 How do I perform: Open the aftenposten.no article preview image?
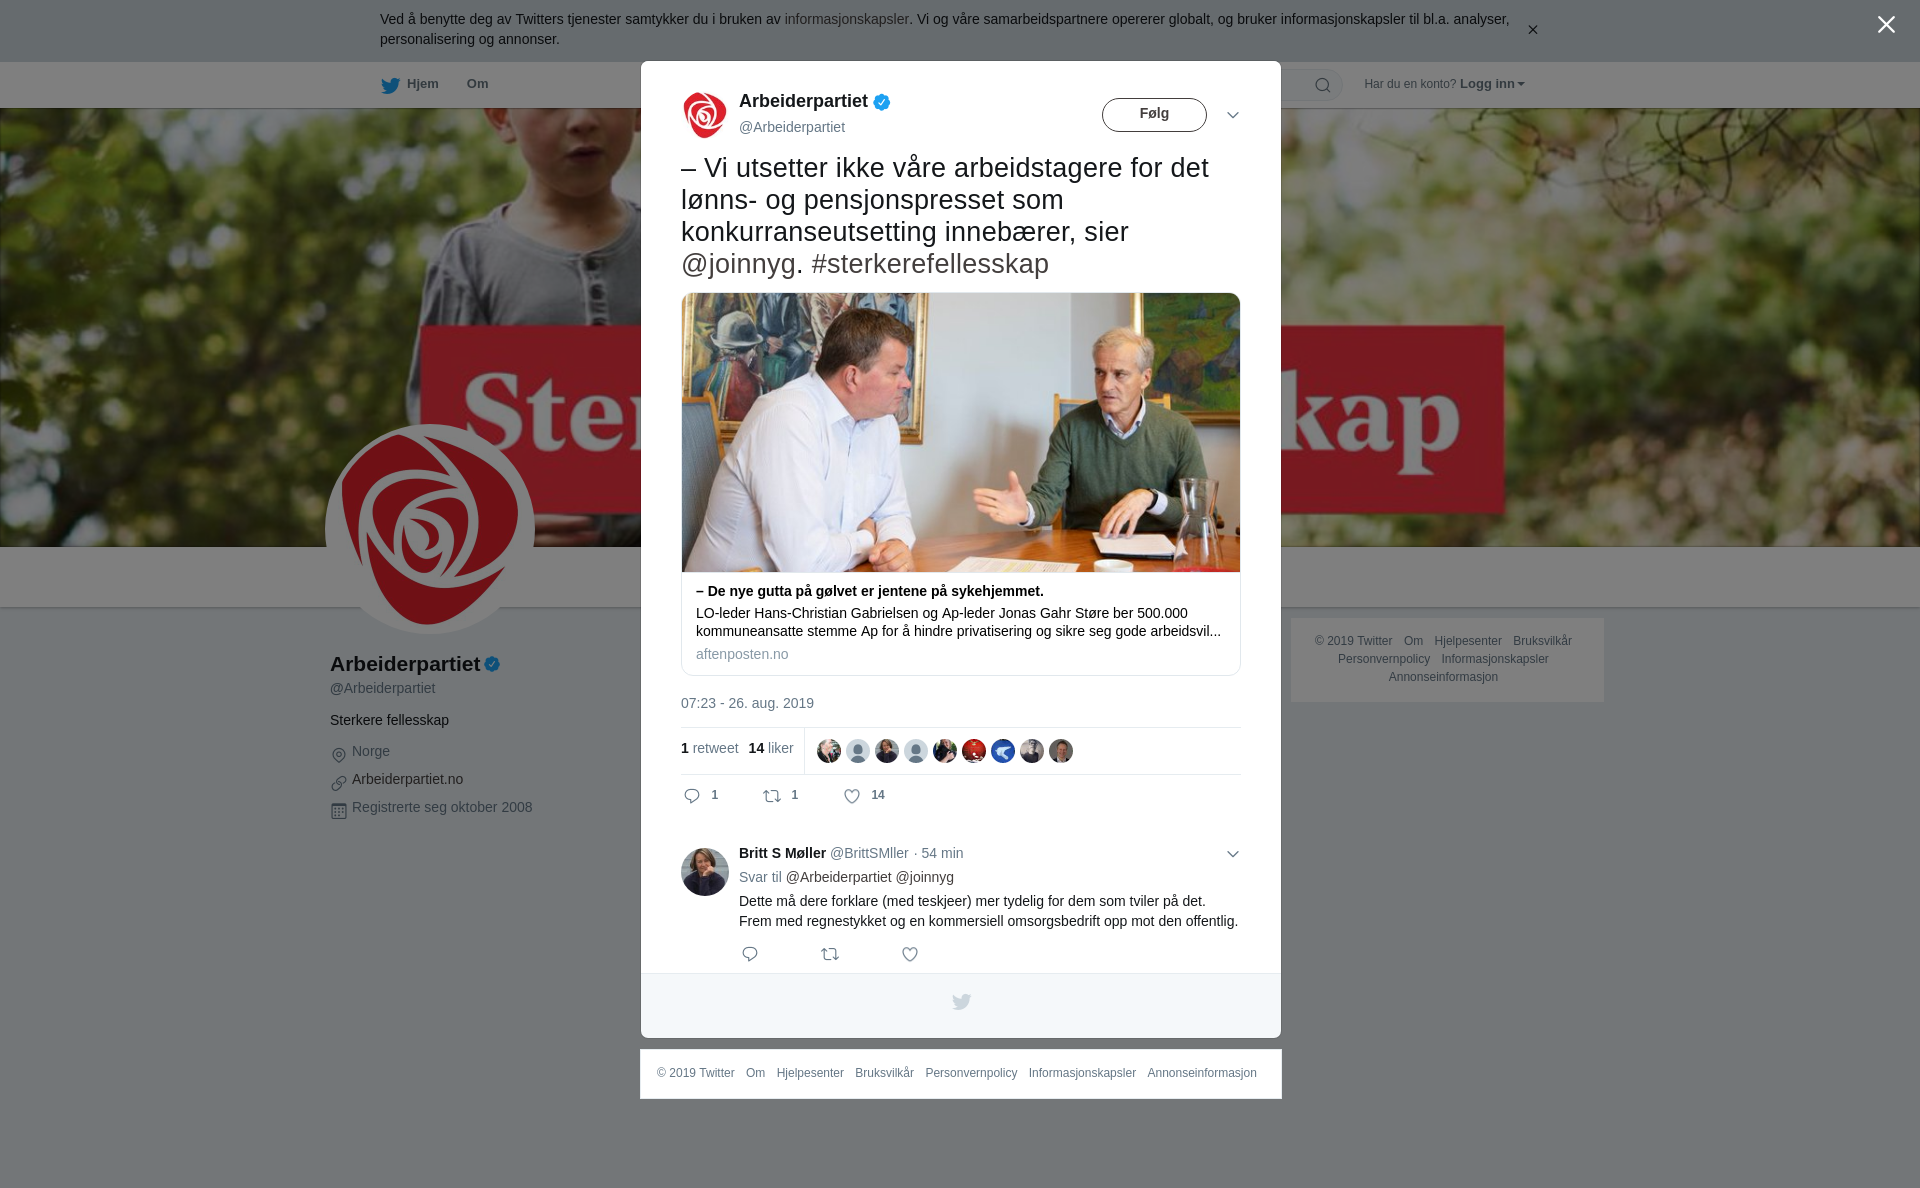[x=961, y=432]
